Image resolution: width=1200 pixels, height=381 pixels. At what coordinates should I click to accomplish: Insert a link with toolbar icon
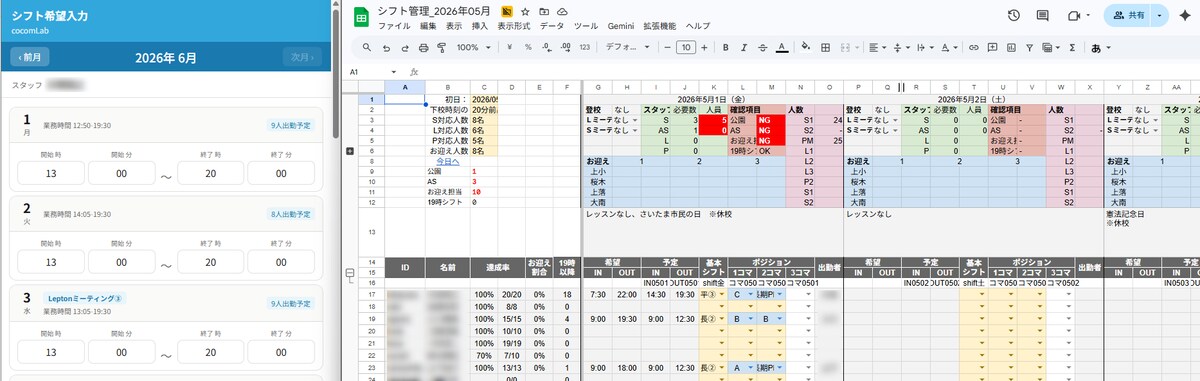tap(974, 47)
